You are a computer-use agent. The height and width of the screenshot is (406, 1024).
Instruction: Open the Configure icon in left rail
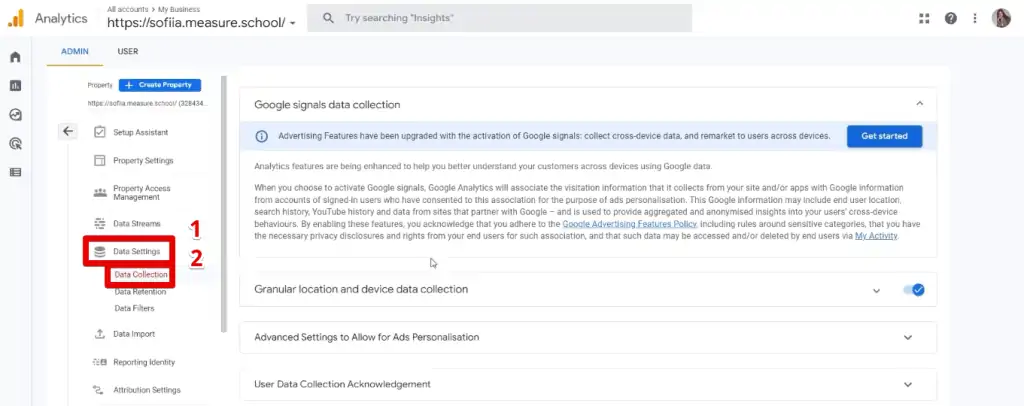tap(15, 172)
